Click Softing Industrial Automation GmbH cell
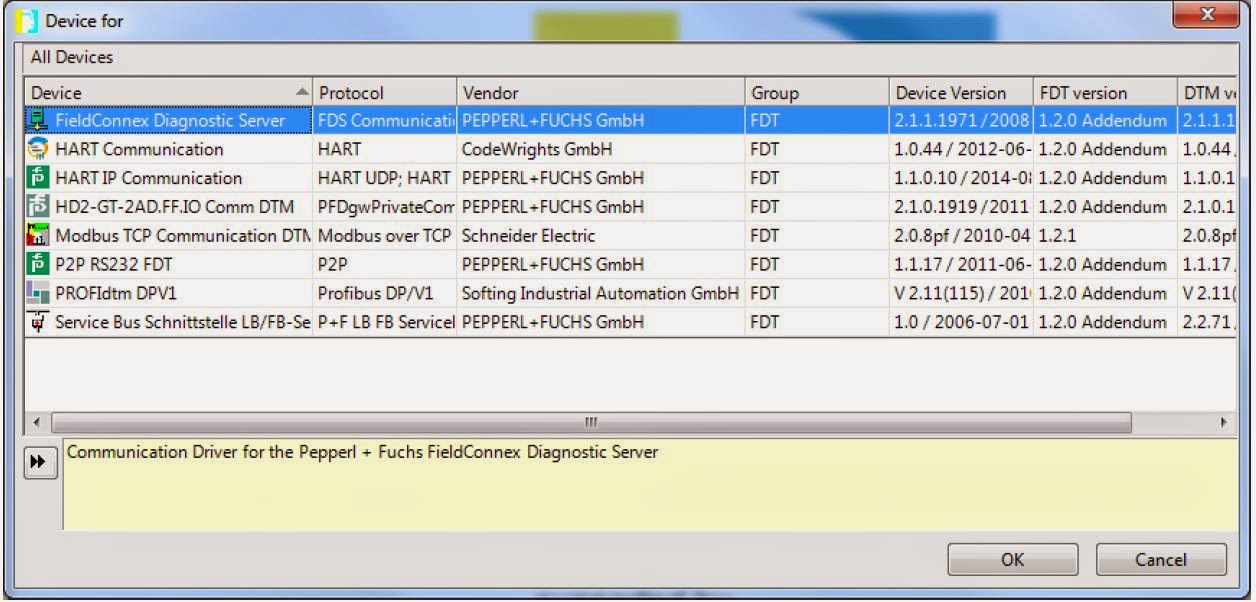The width and height of the screenshot is (1256, 602). pos(601,294)
